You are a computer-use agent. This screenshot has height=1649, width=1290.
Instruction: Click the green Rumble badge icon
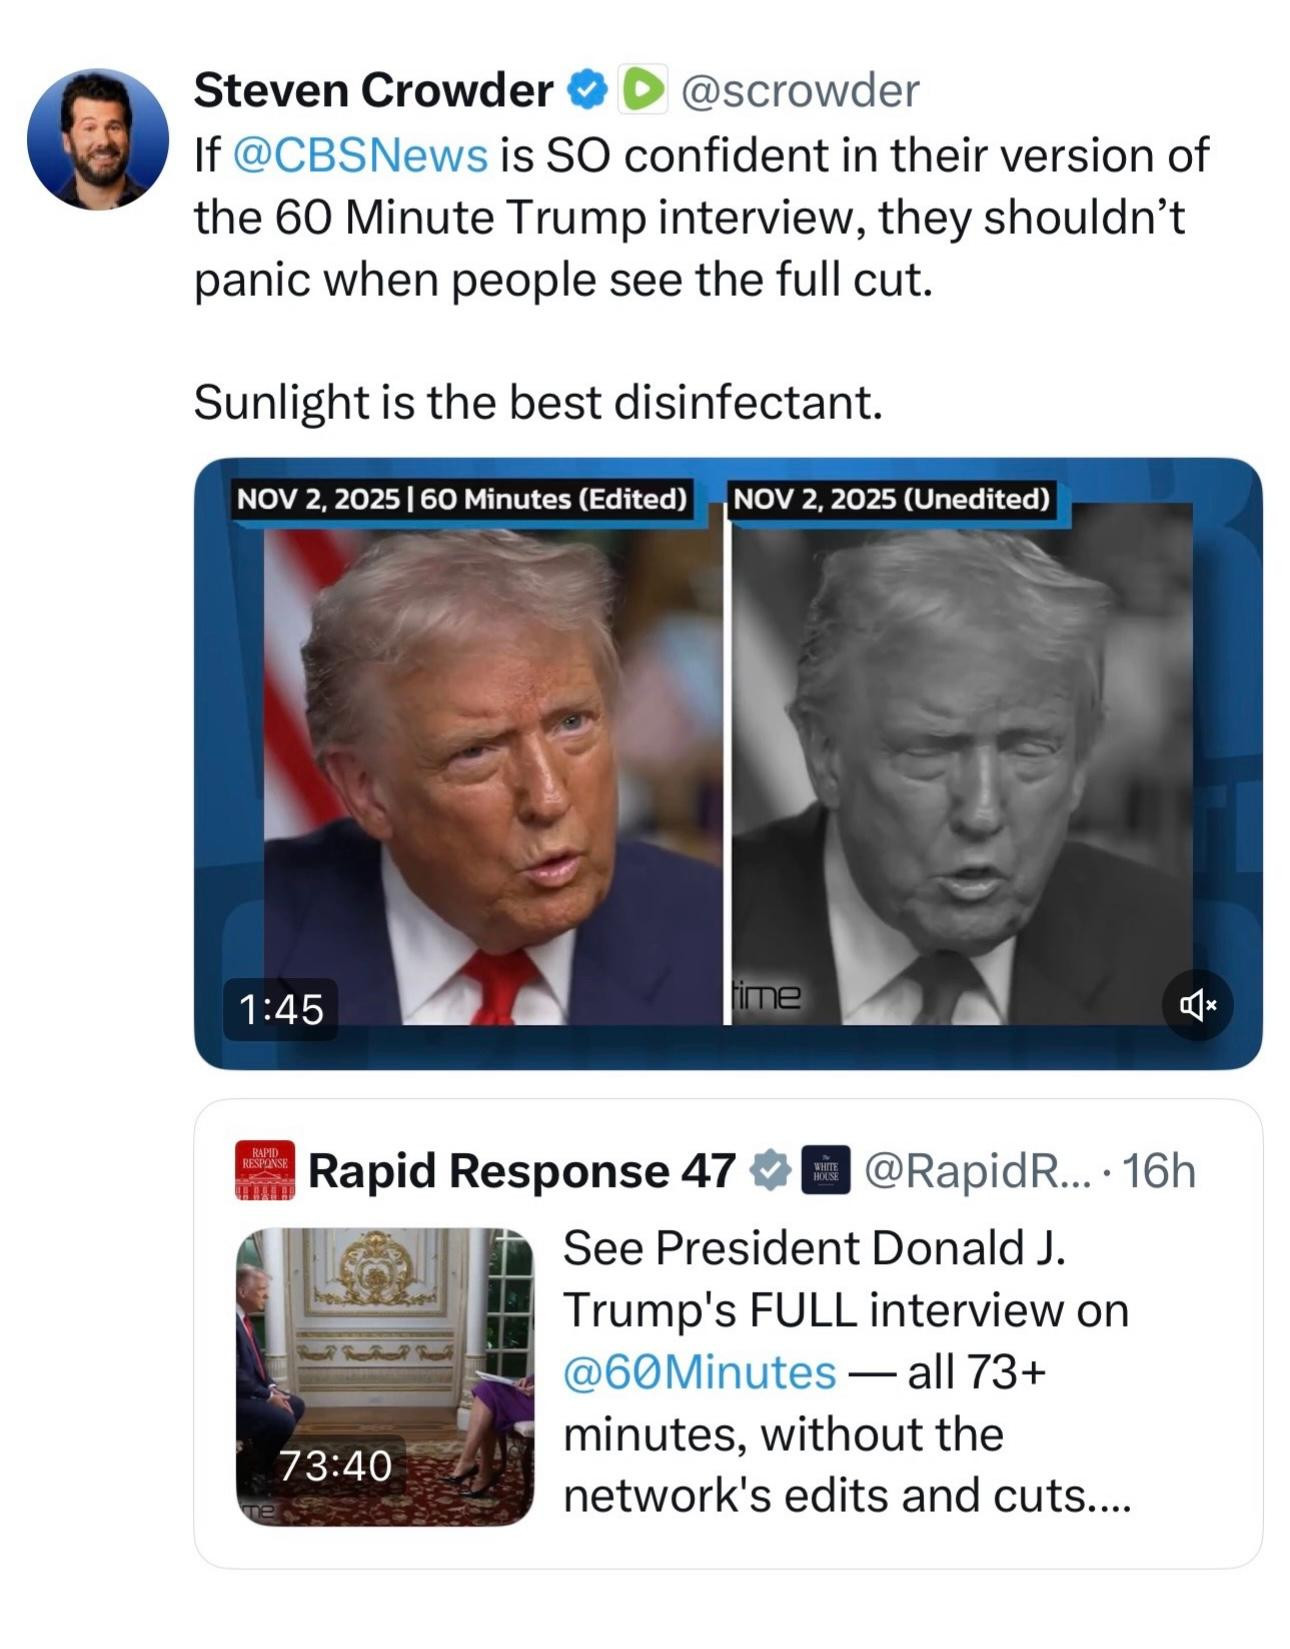click(643, 90)
